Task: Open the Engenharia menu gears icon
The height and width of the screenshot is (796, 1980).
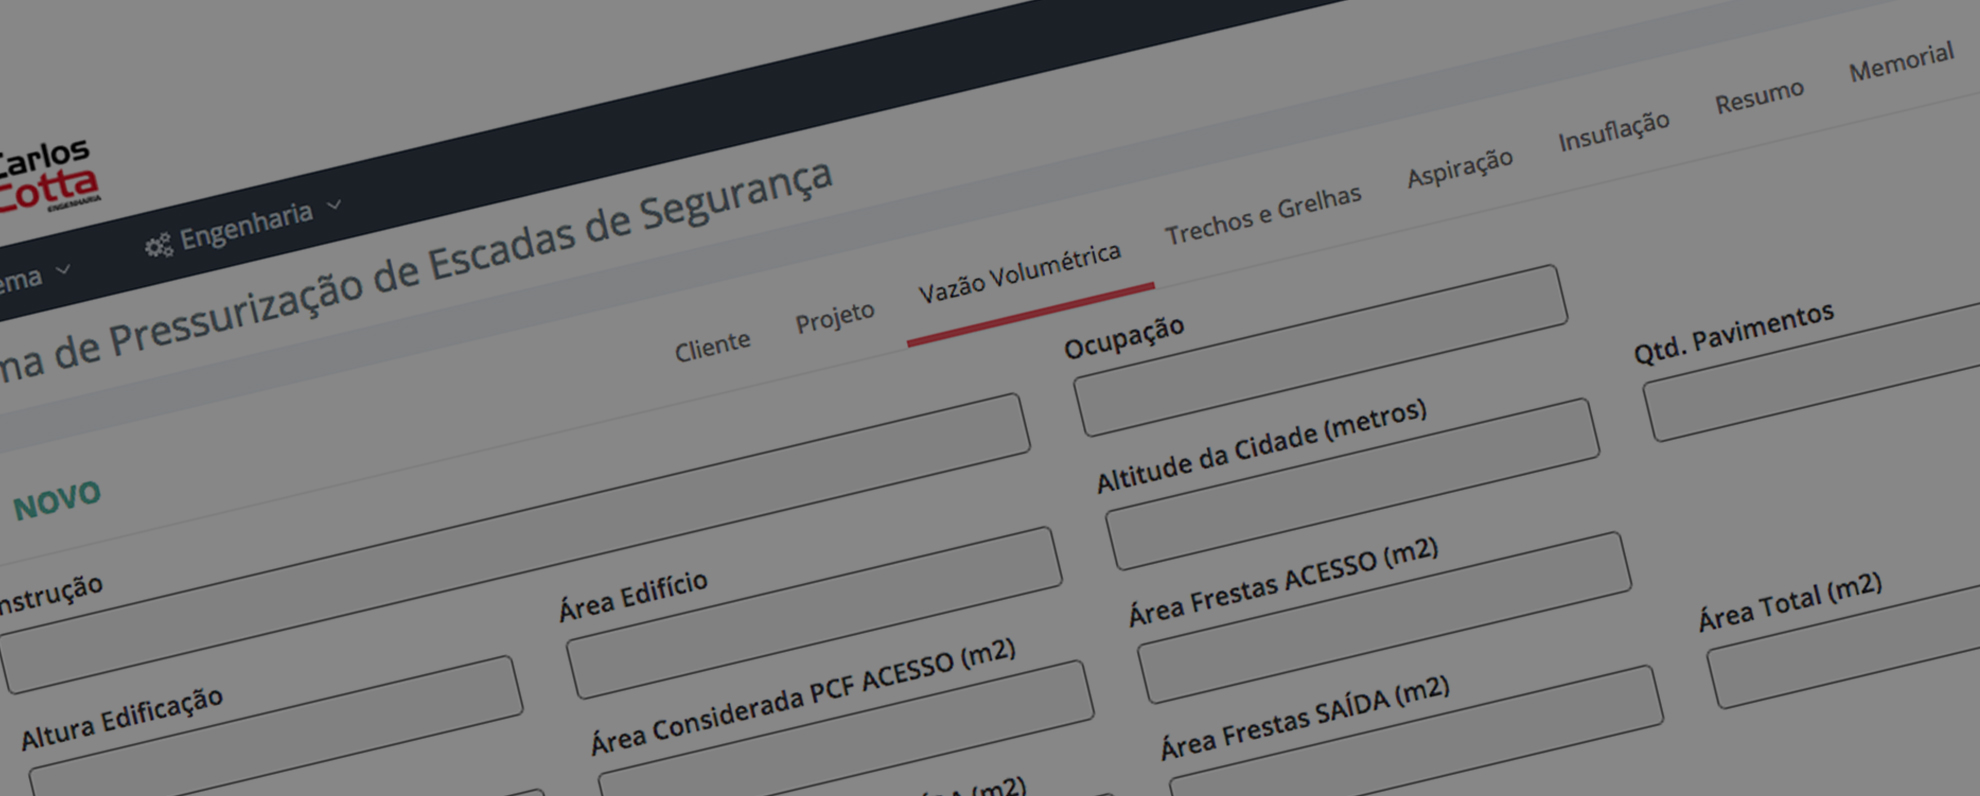Action: [158, 245]
